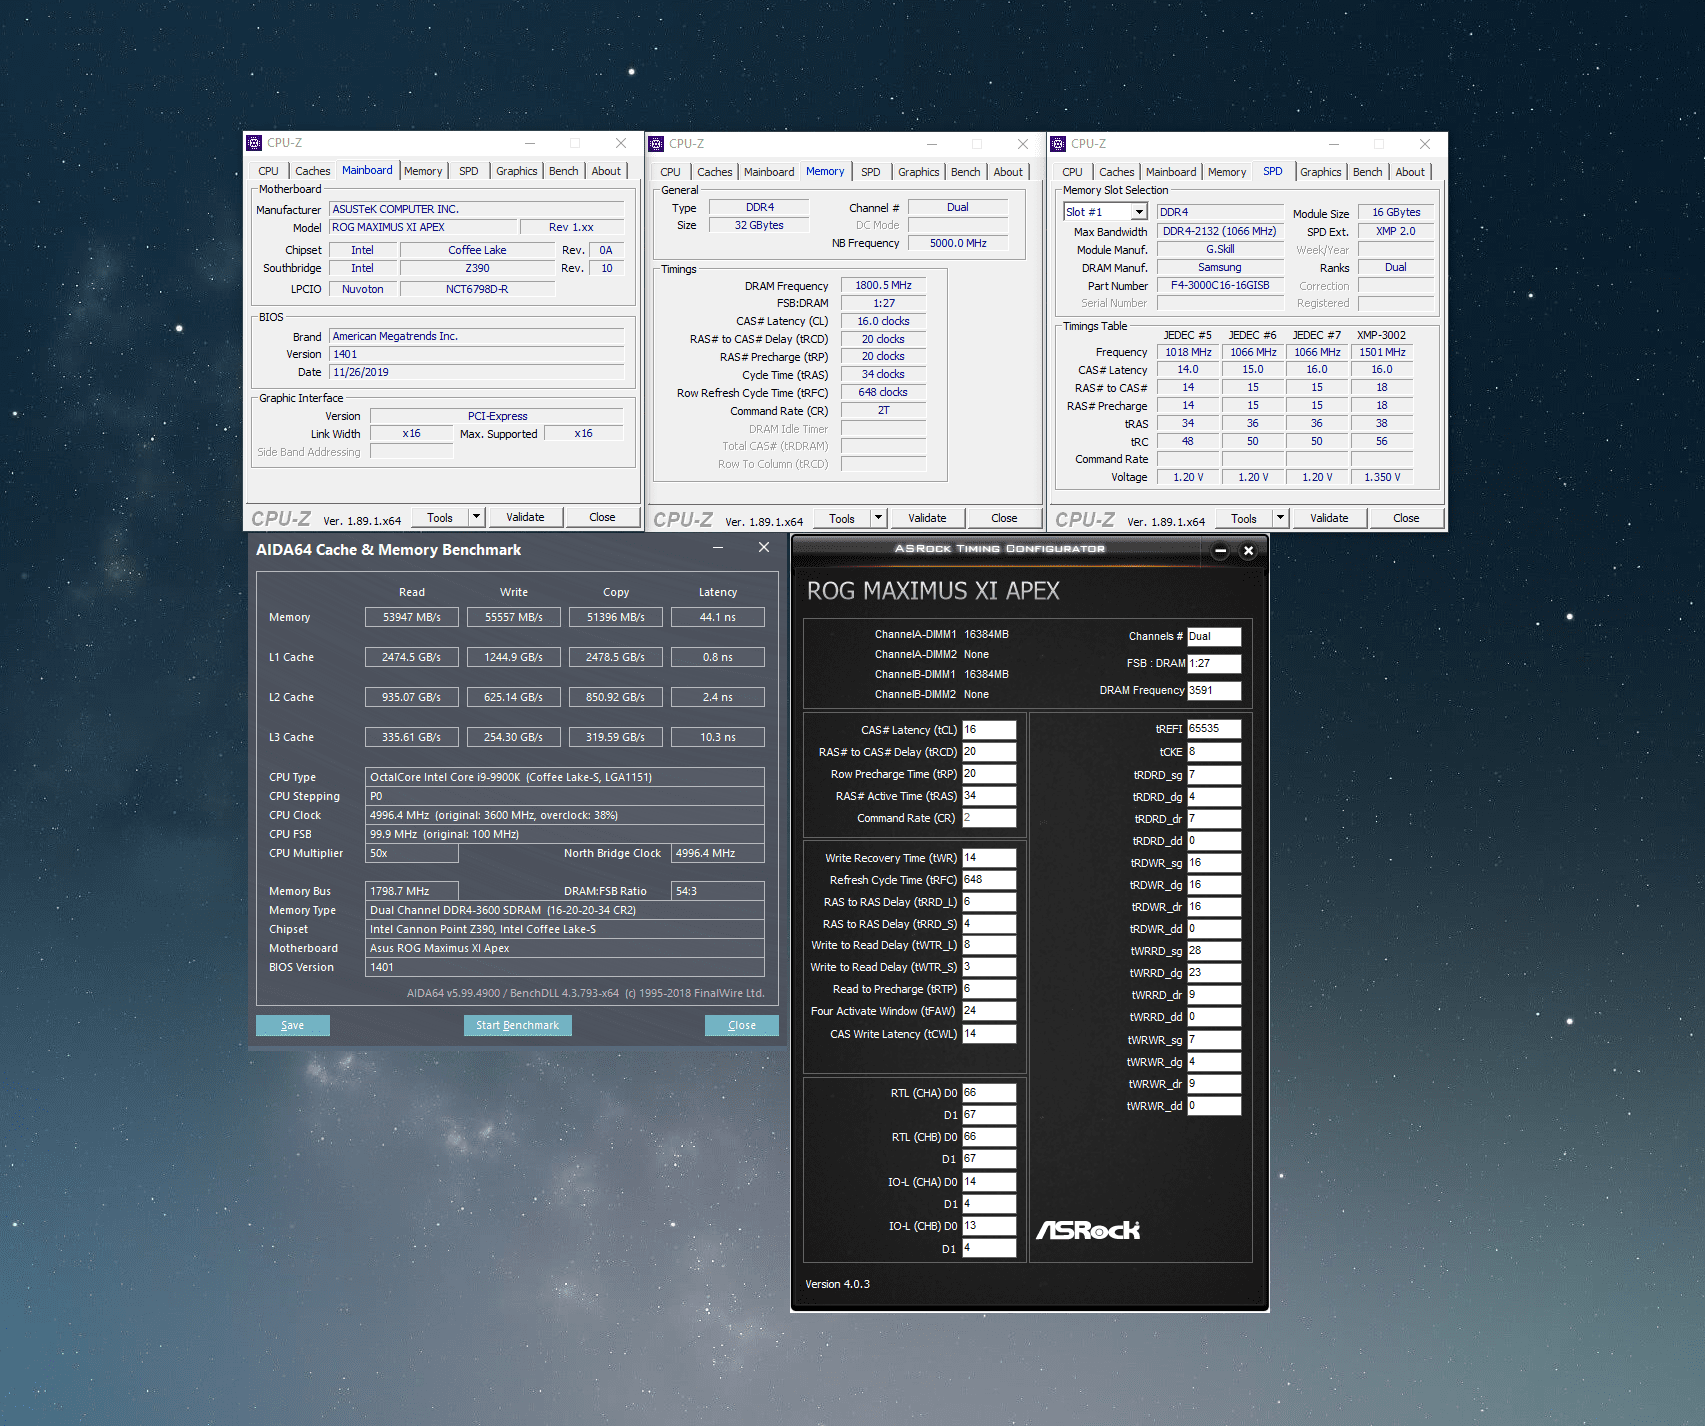Select Mainboard tab in SPD CPU-Z window
Screen dimensions: 1705x1426
[x=1171, y=172]
